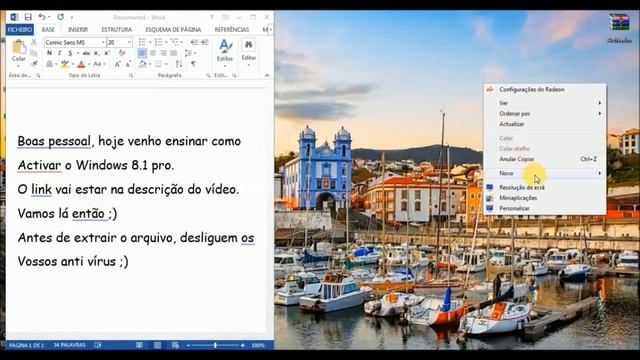Toggle align left paragraph button

[142, 53]
